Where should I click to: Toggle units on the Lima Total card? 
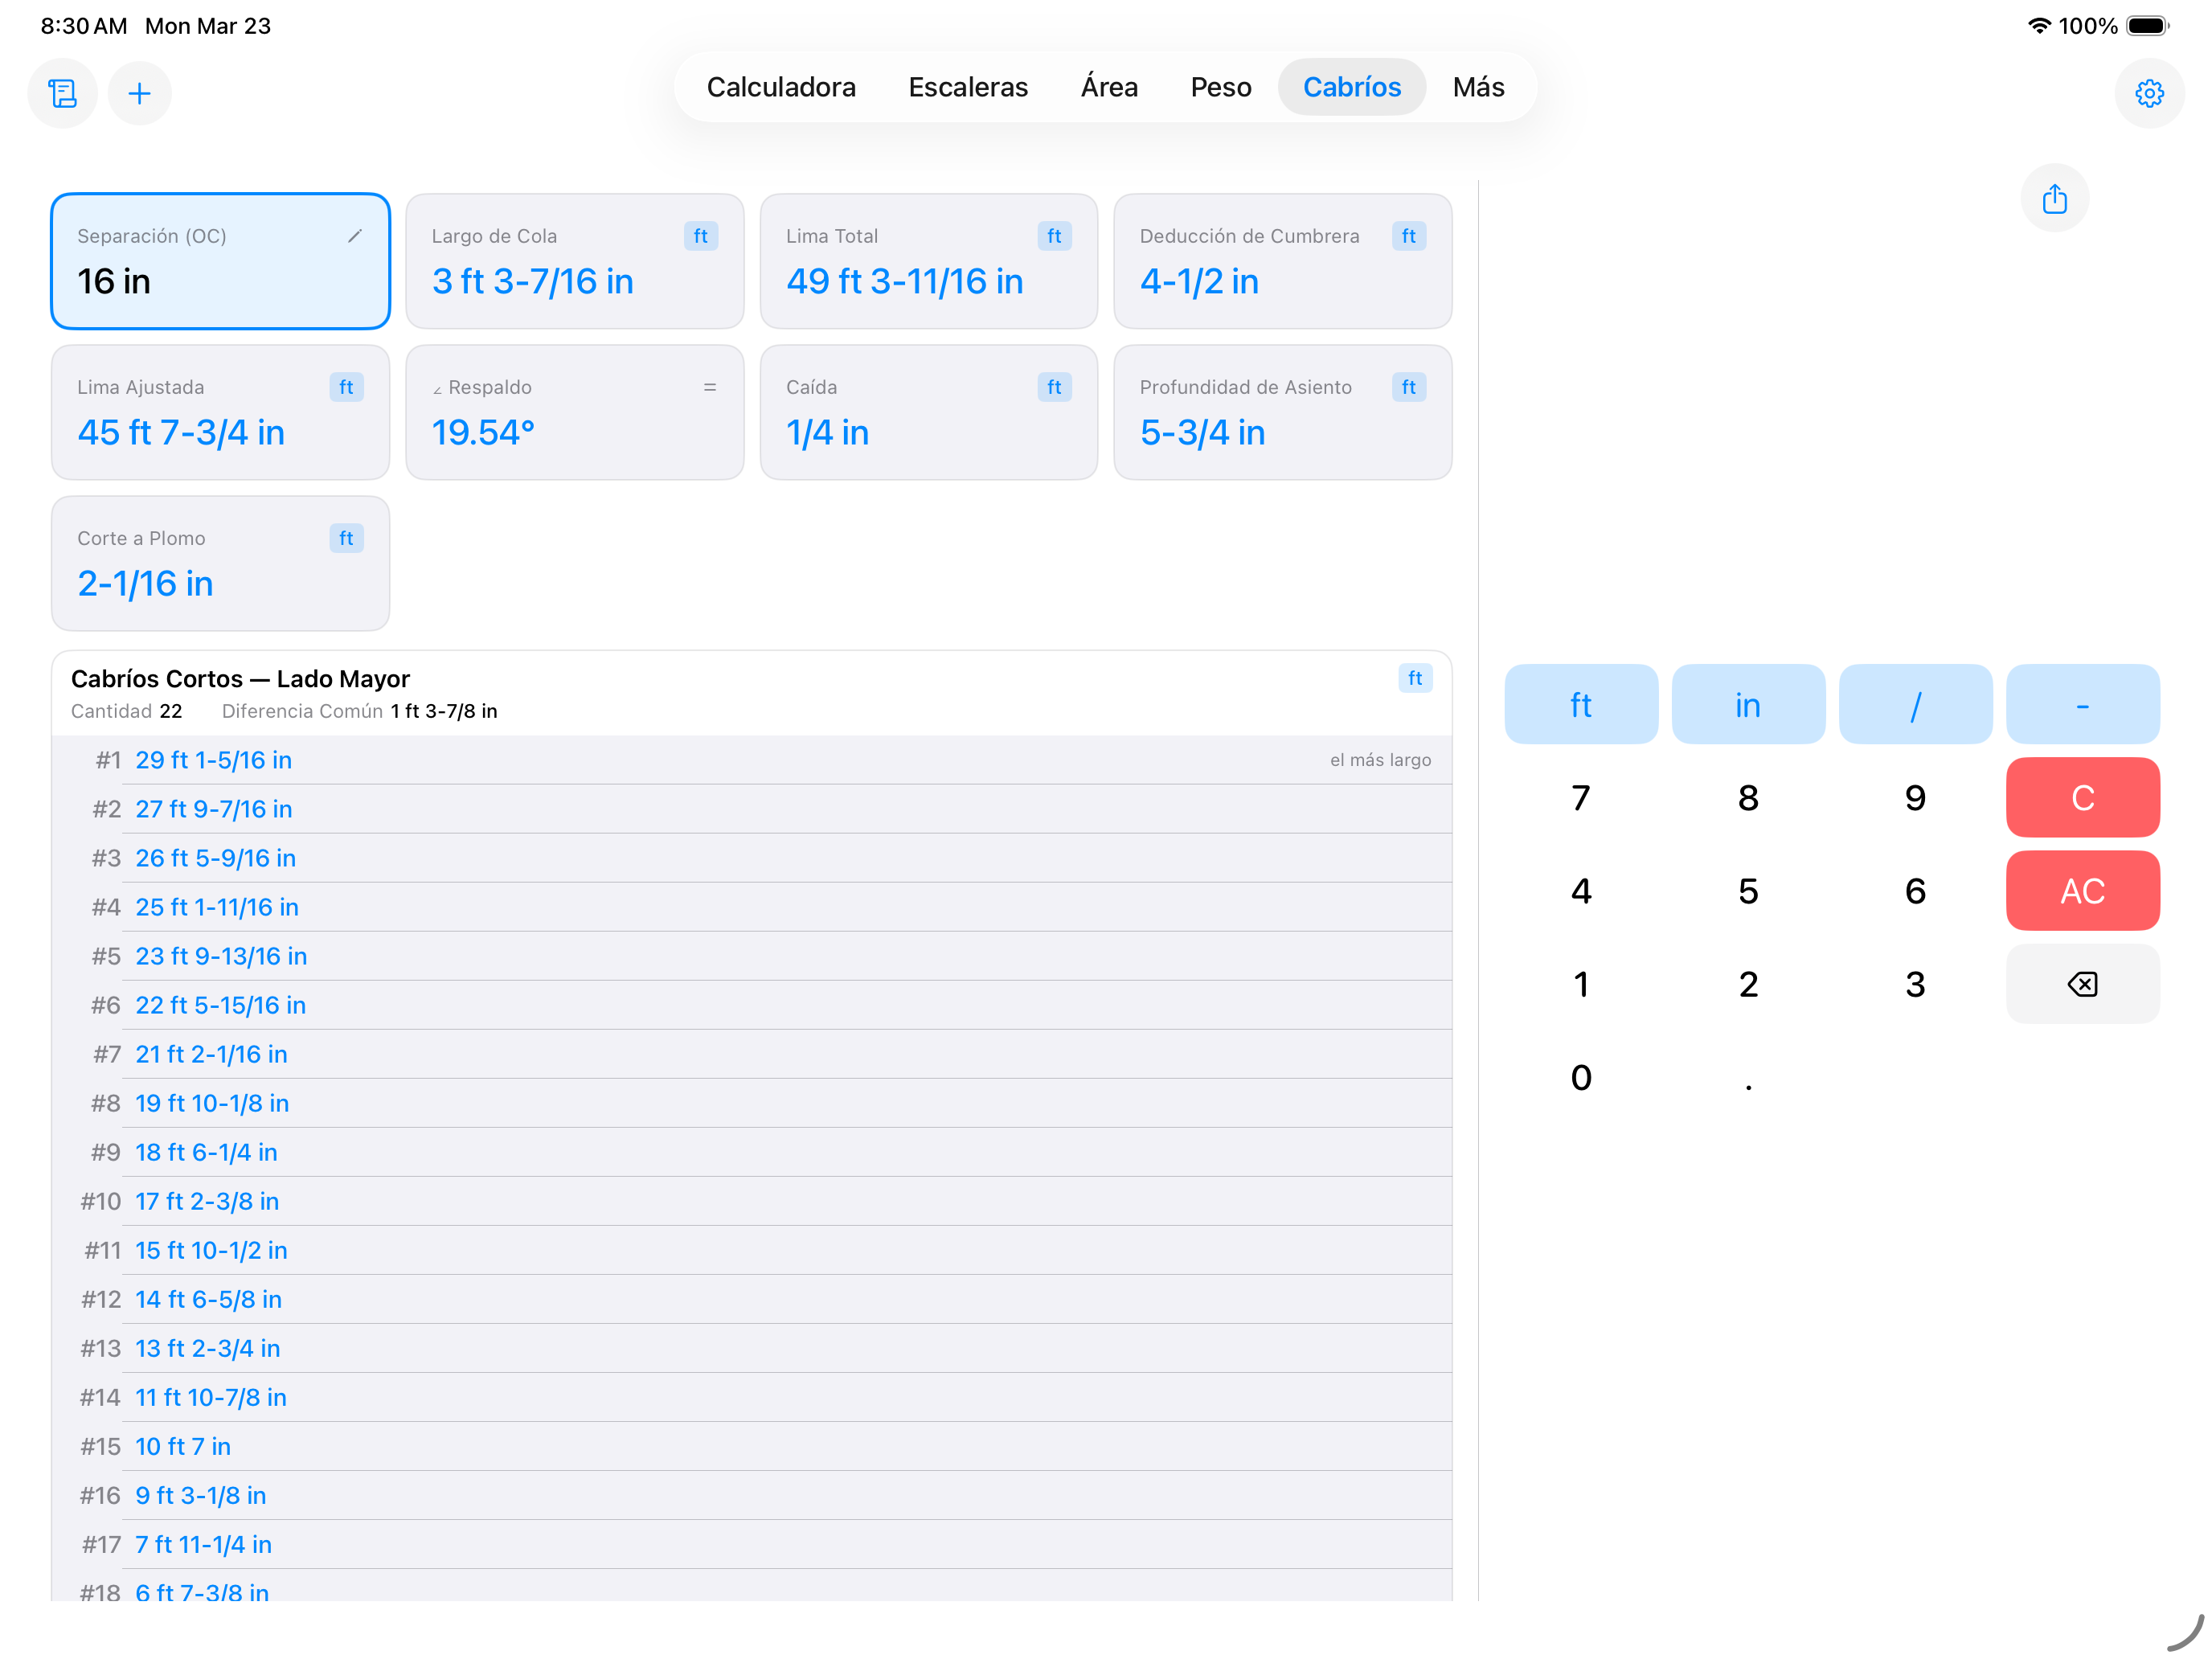(x=1055, y=236)
